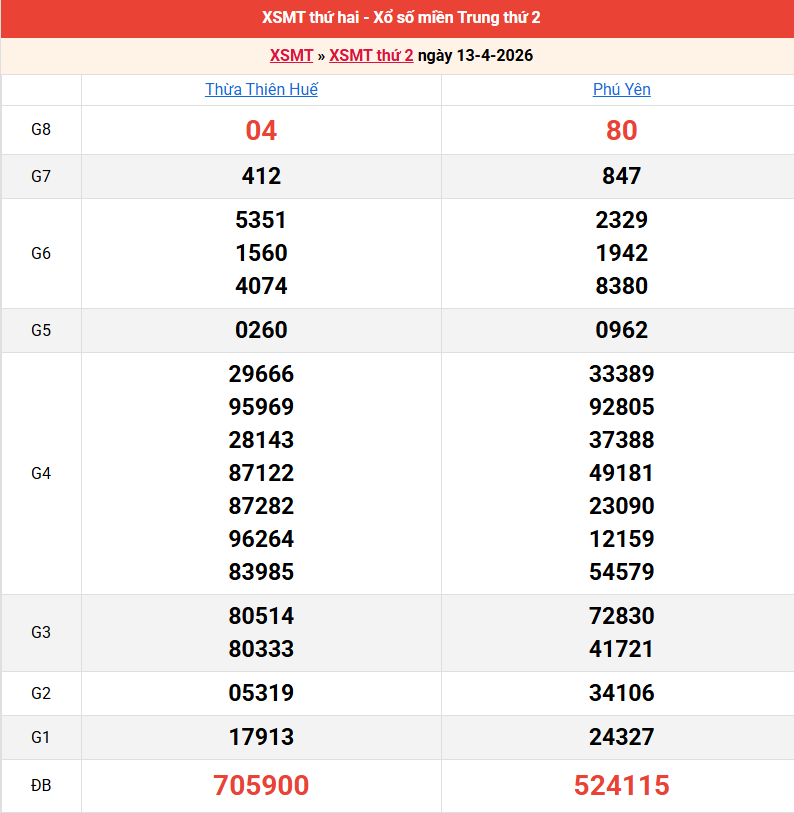
Task: Select the G2 number 05319
Action: (261, 693)
